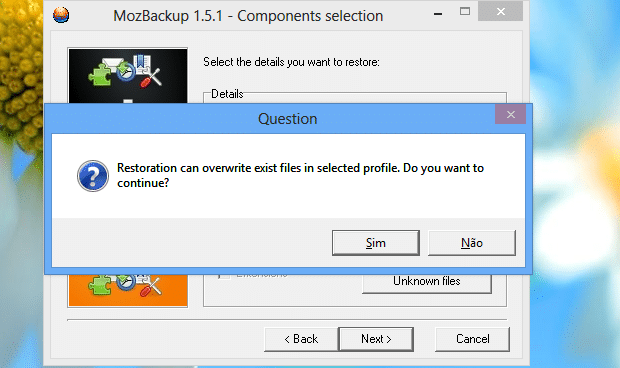The height and width of the screenshot is (368, 620).
Task: Open the Unknown files list
Action: pos(427,283)
